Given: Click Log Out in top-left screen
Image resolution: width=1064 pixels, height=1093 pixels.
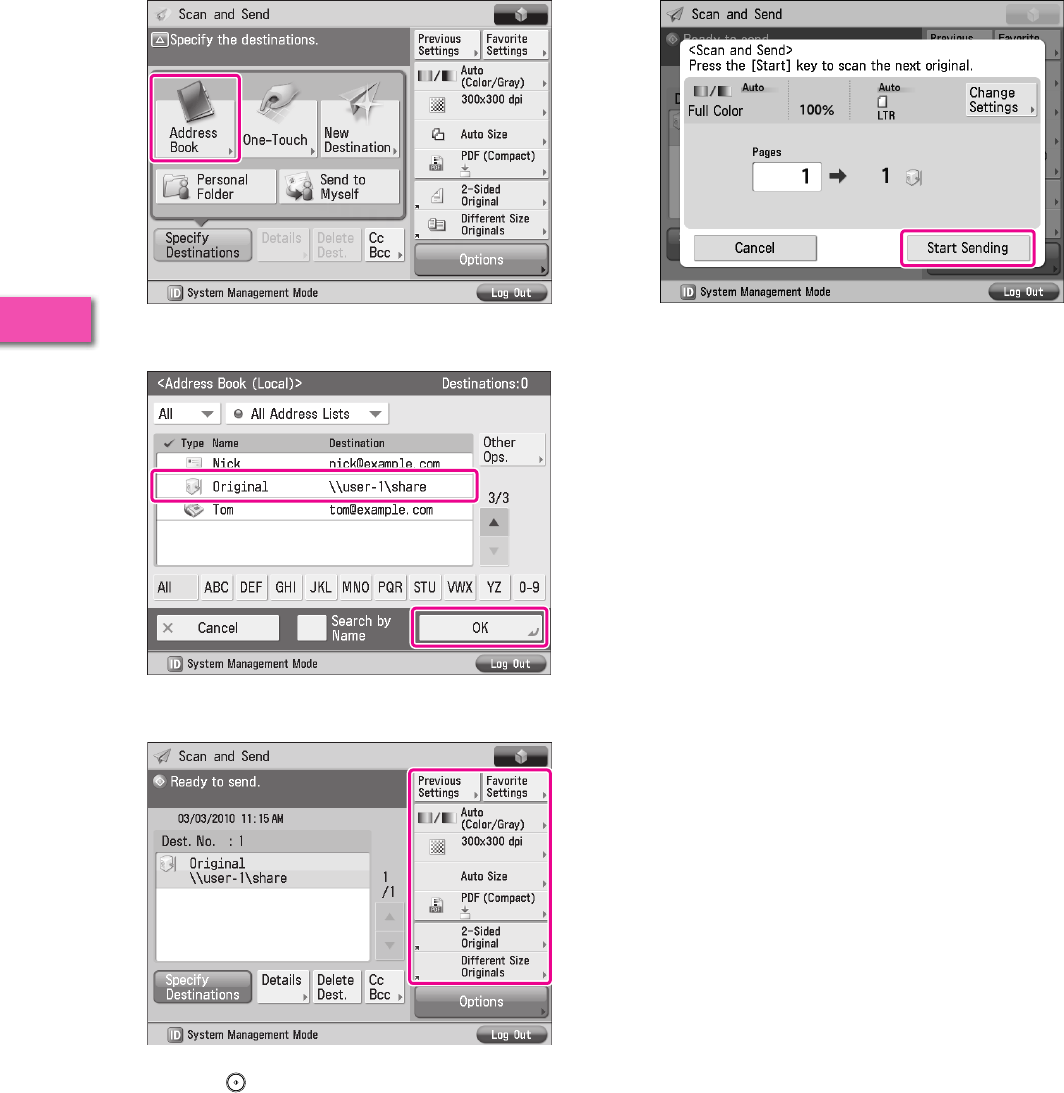Looking at the screenshot, I should pos(511,293).
